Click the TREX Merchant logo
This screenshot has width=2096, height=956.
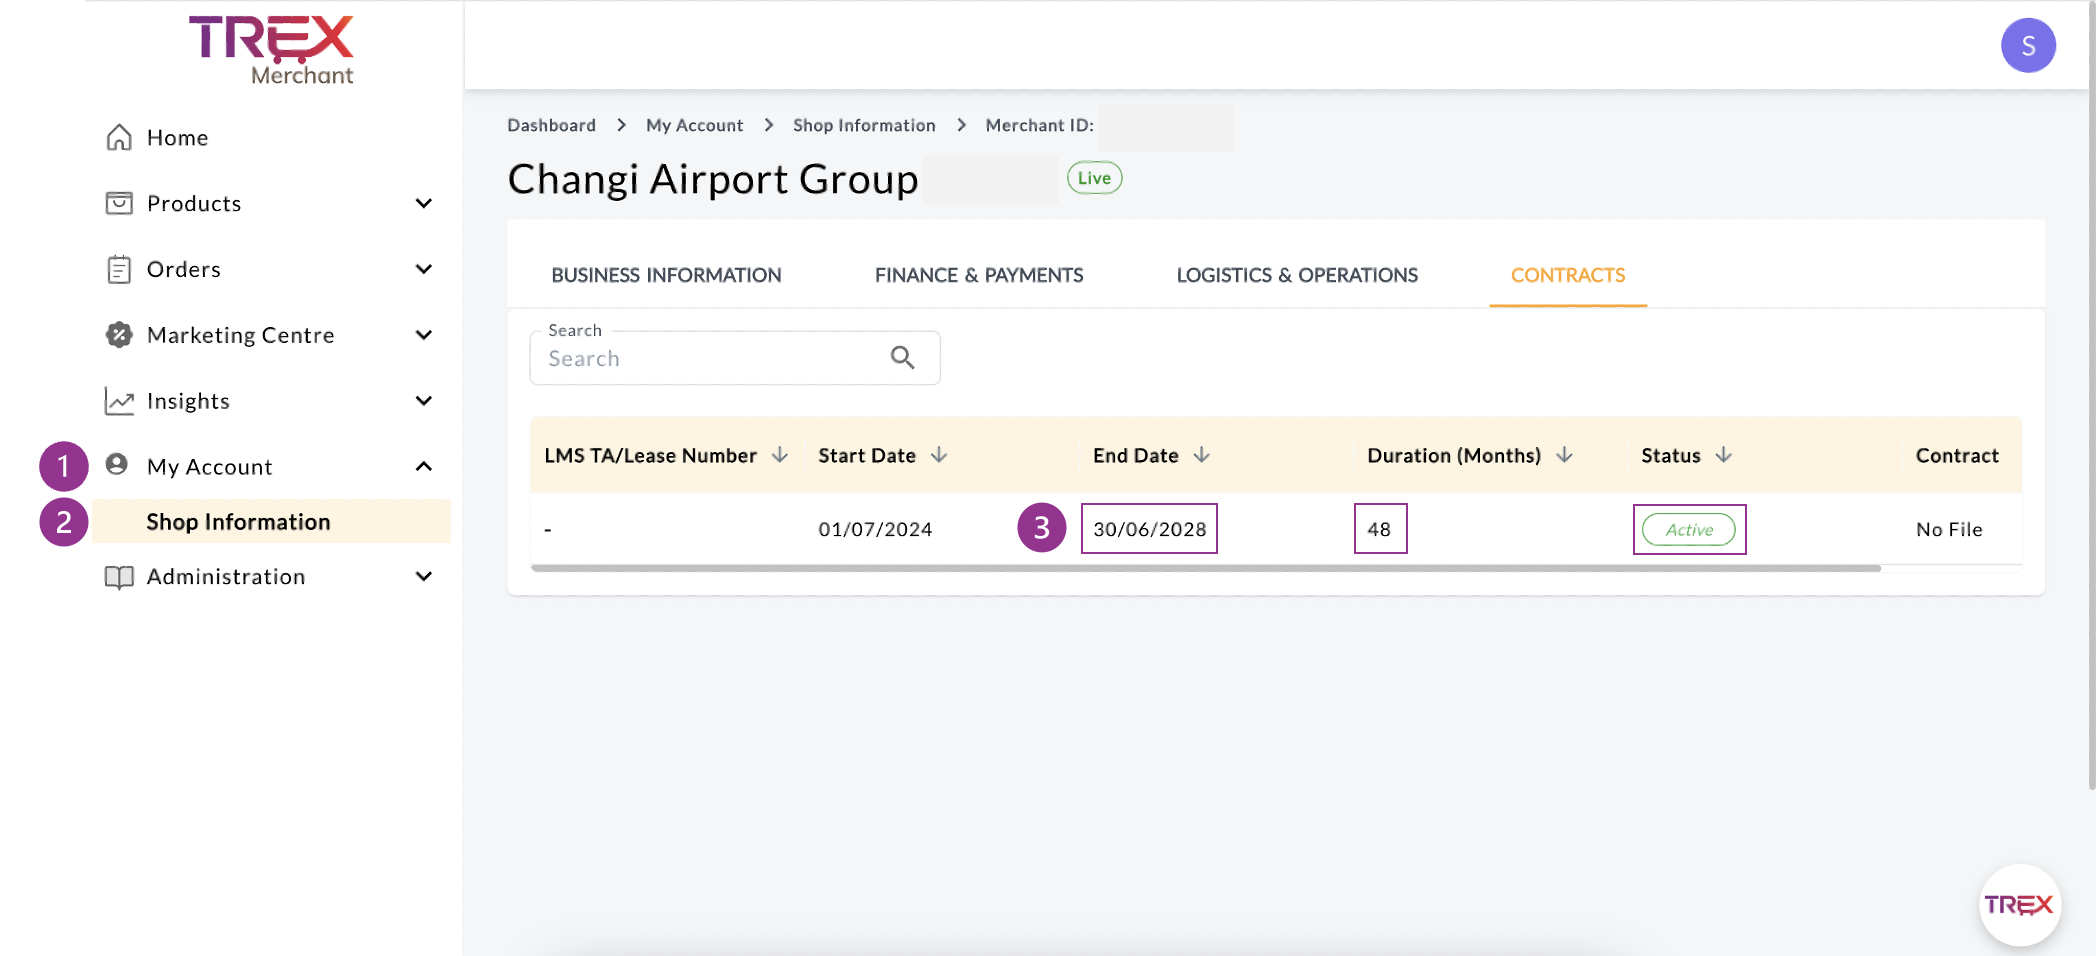[x=271, y=50]
